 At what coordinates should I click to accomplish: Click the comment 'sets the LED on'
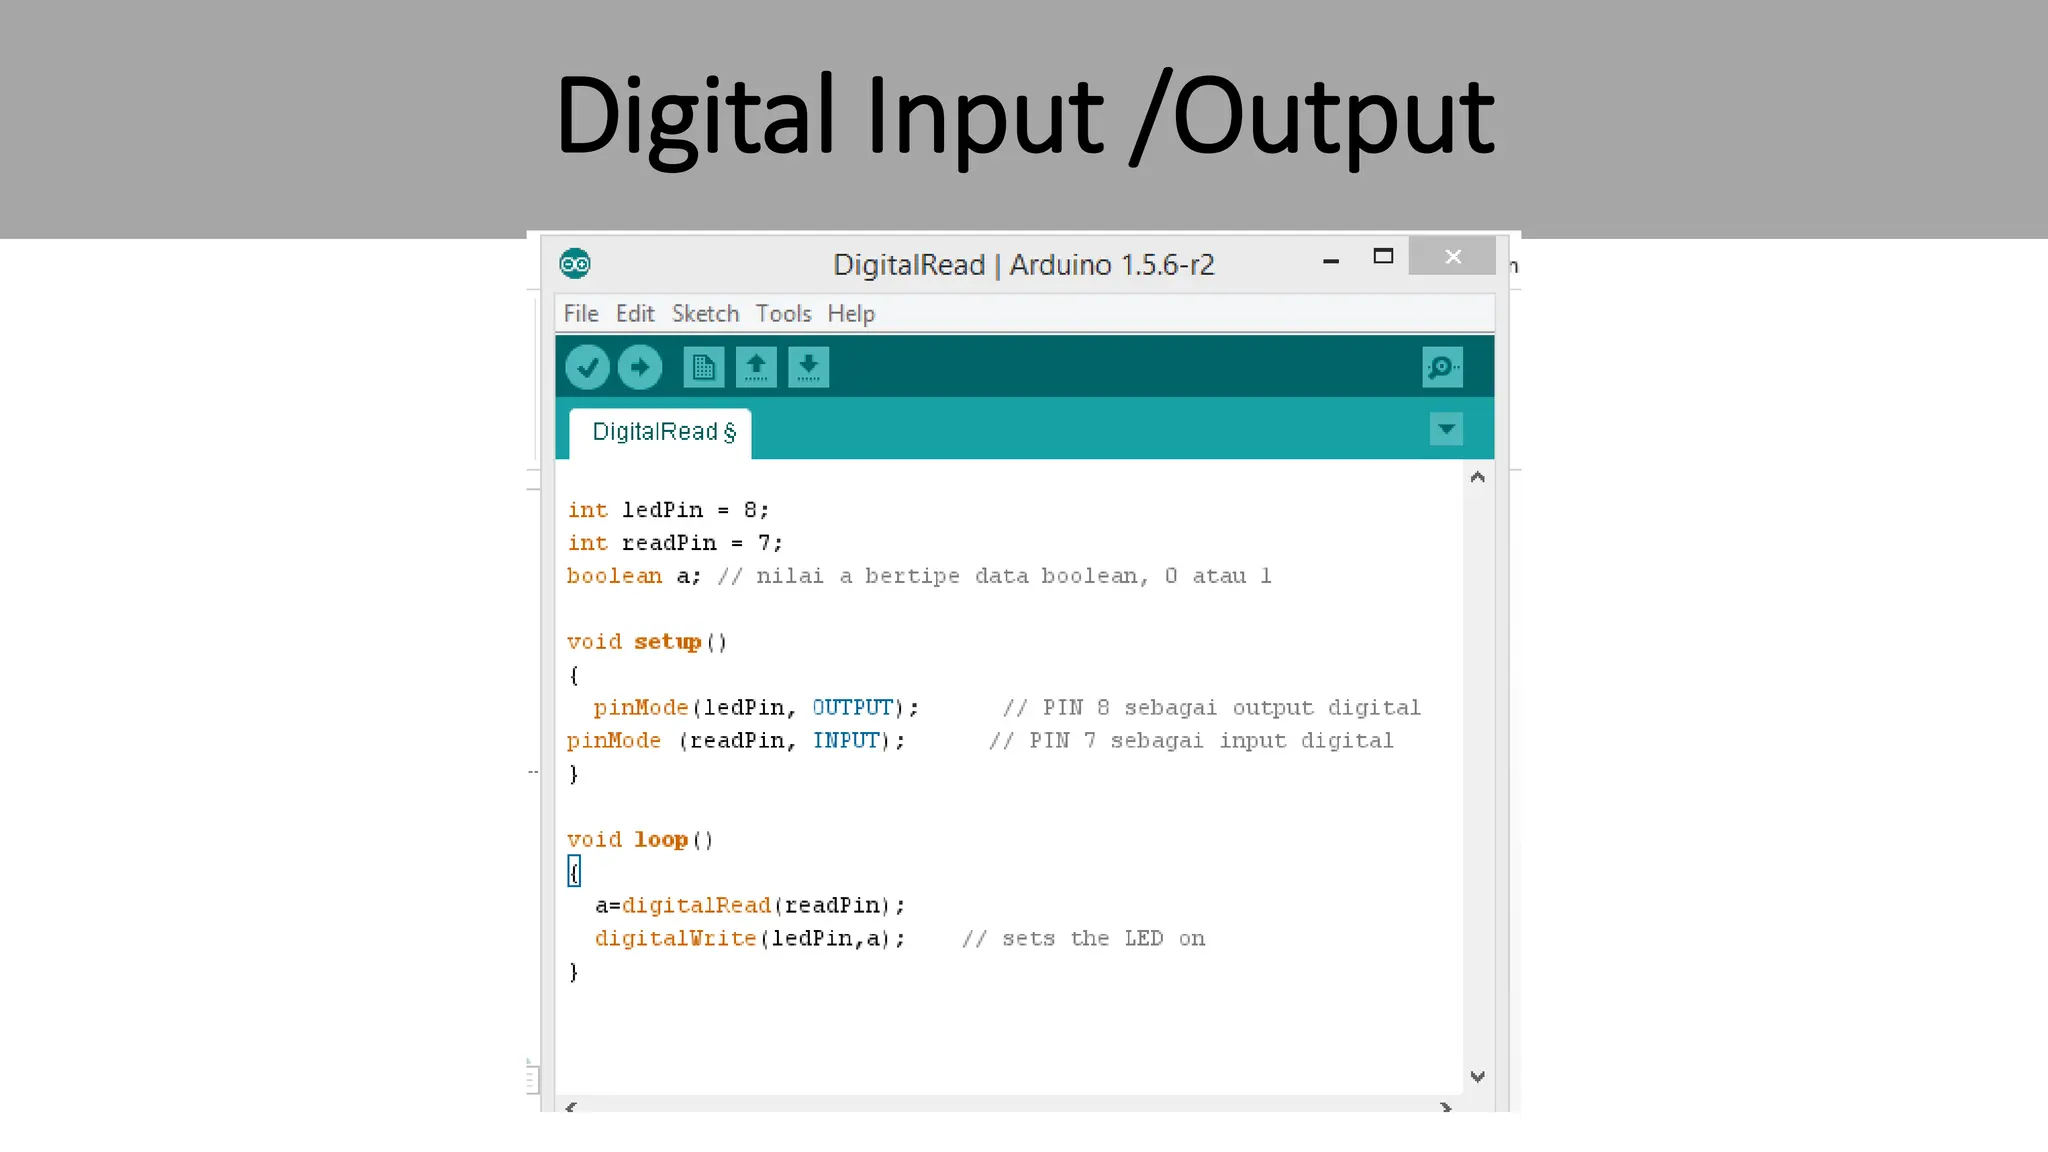click(x=1084, y=939)
